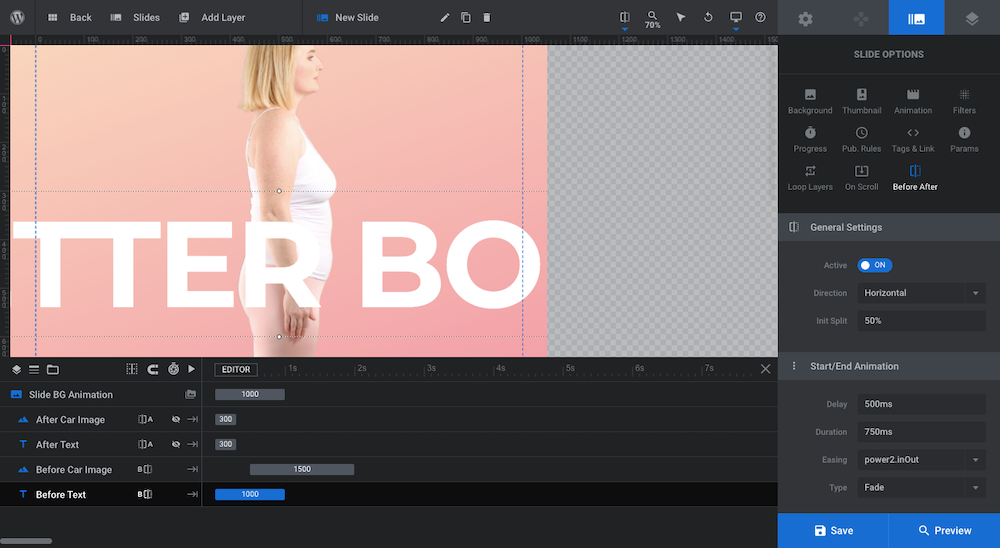
Task: Undo the last action
Action: pos(708,17)
